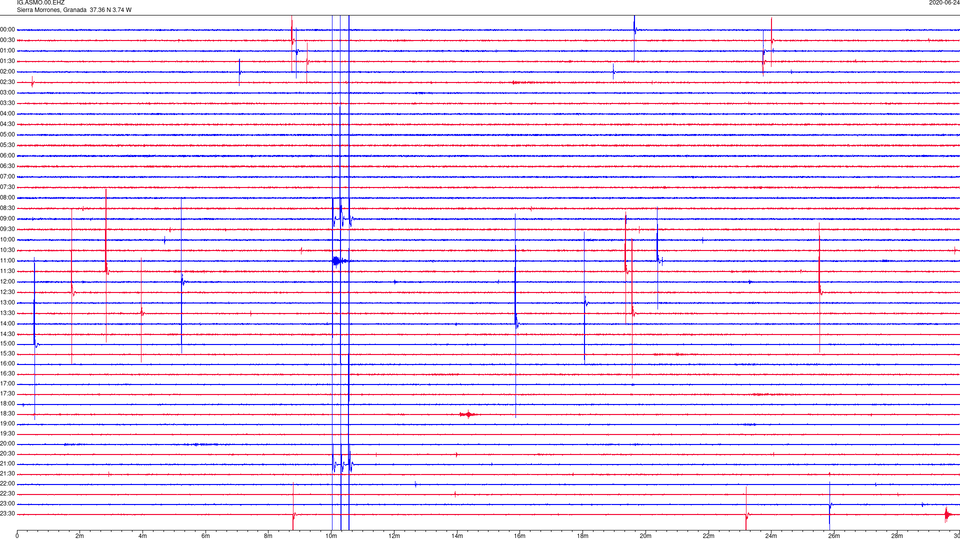Select the 00:30 trace time label

click(x=8, y=40)
